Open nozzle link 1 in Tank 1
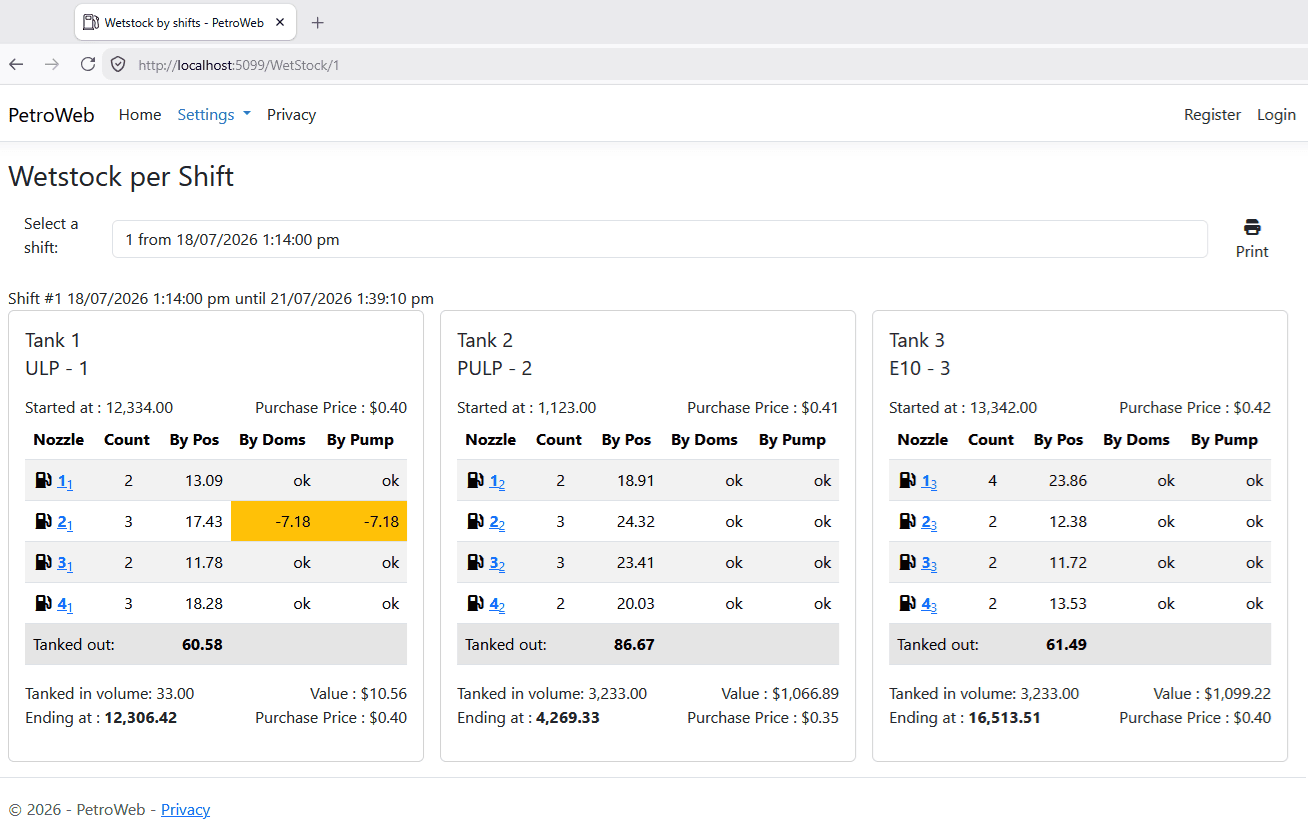 coord(65,482)
